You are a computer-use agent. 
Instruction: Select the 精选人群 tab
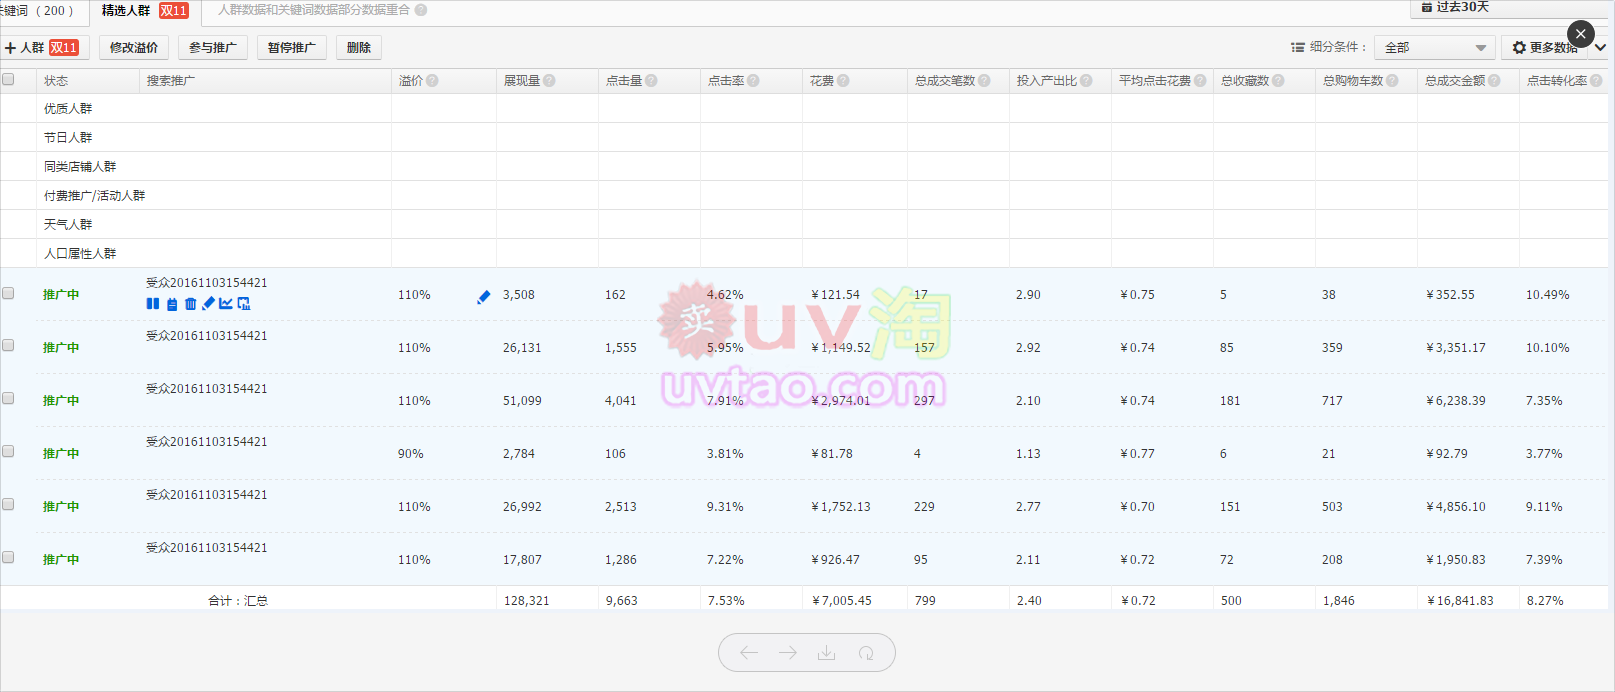[x=145, y=11]
